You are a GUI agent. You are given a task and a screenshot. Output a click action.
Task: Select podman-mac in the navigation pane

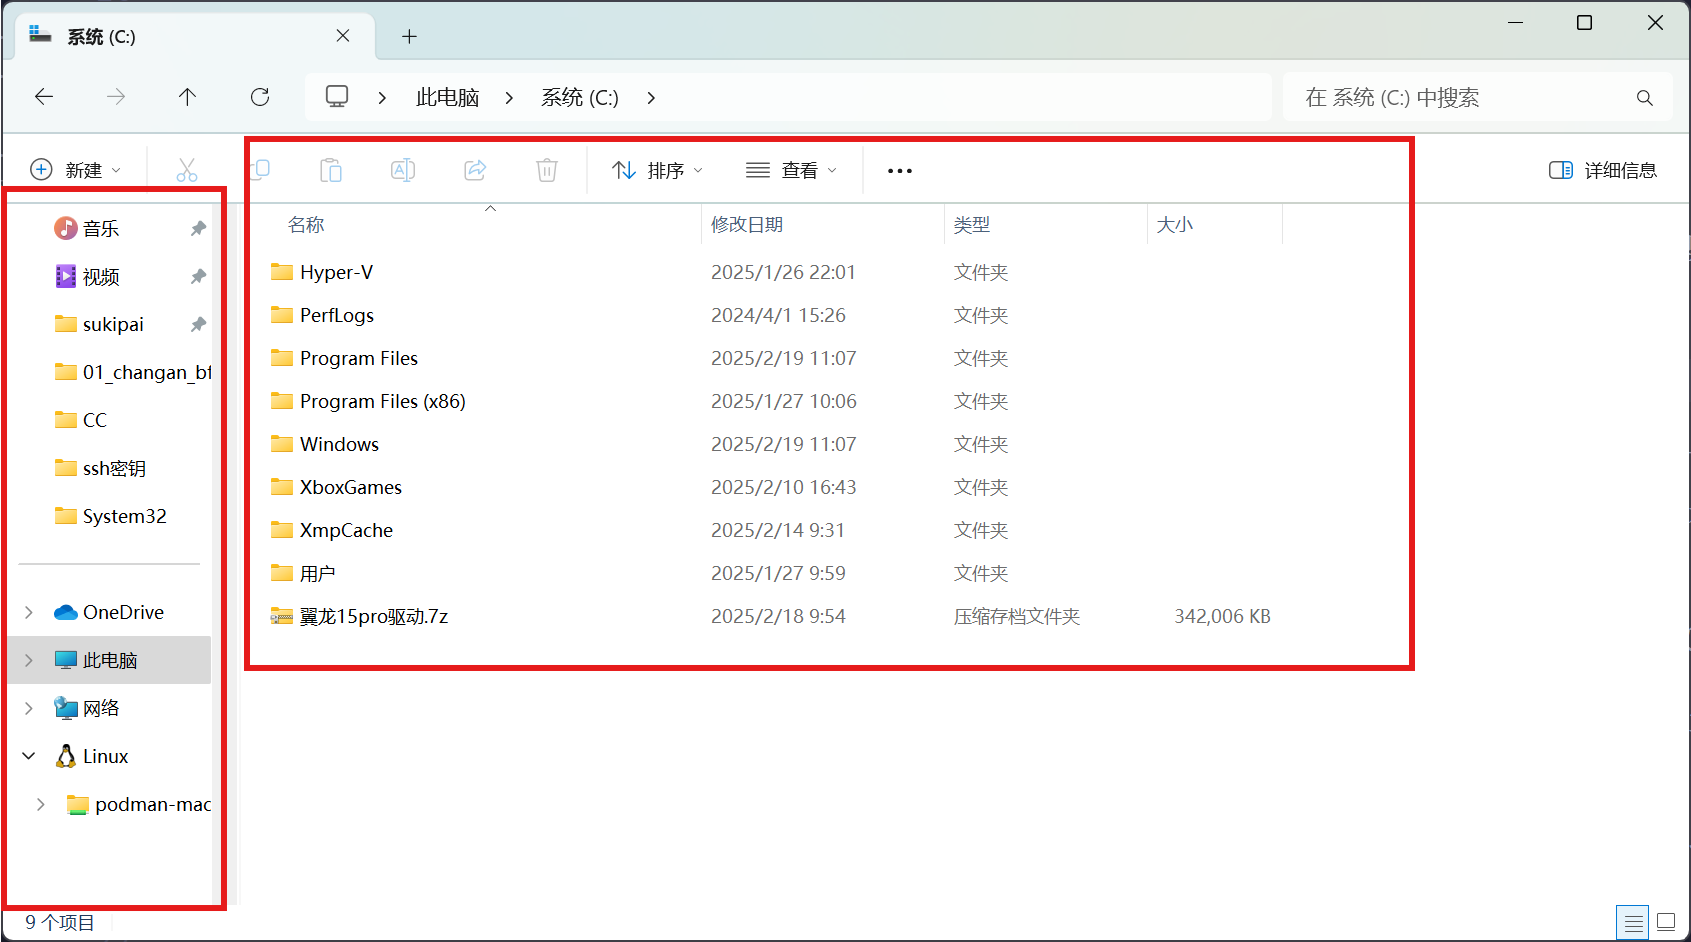(x=138, y=804)
